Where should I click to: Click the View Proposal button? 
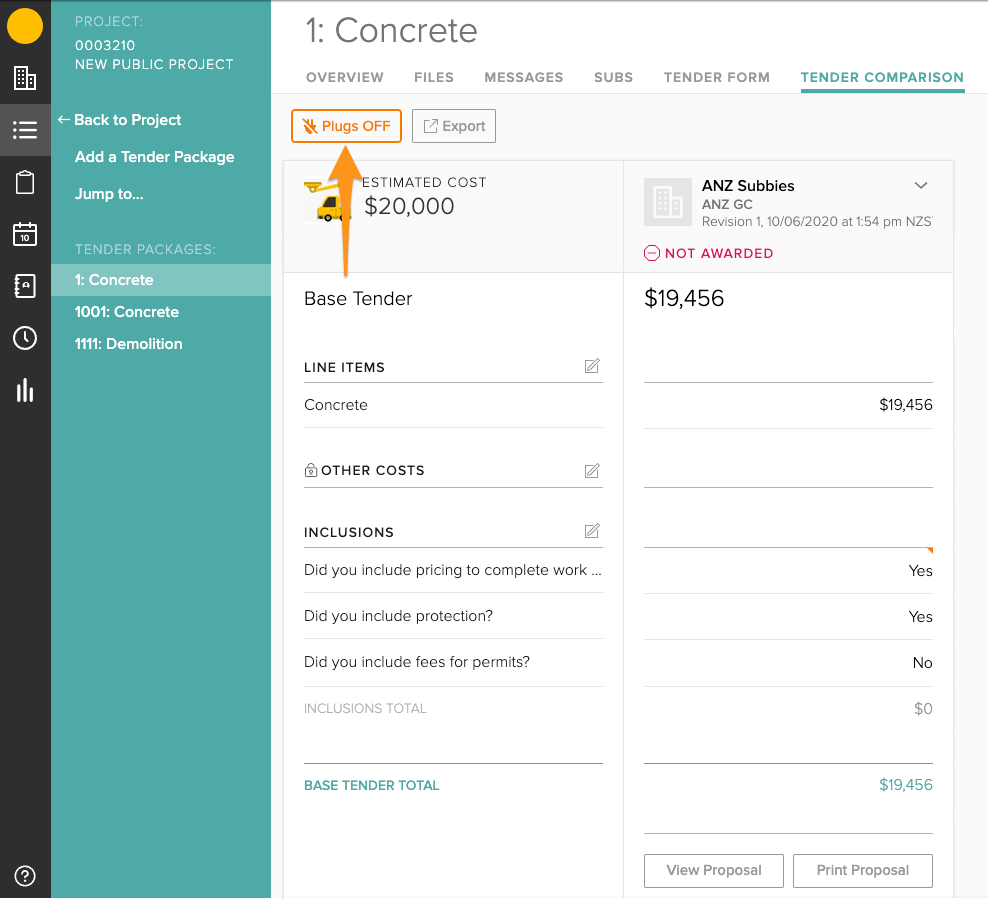click(x=714, y=870)
